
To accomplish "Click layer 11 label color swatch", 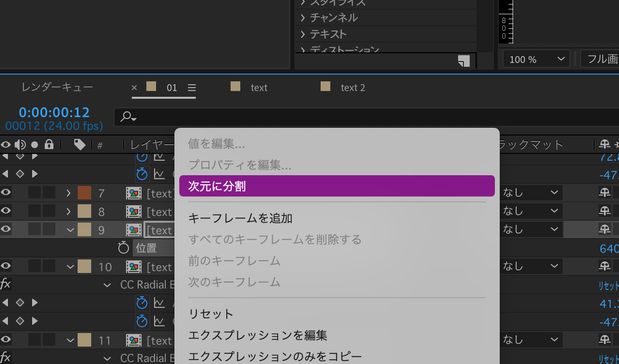I will point(84,340).
